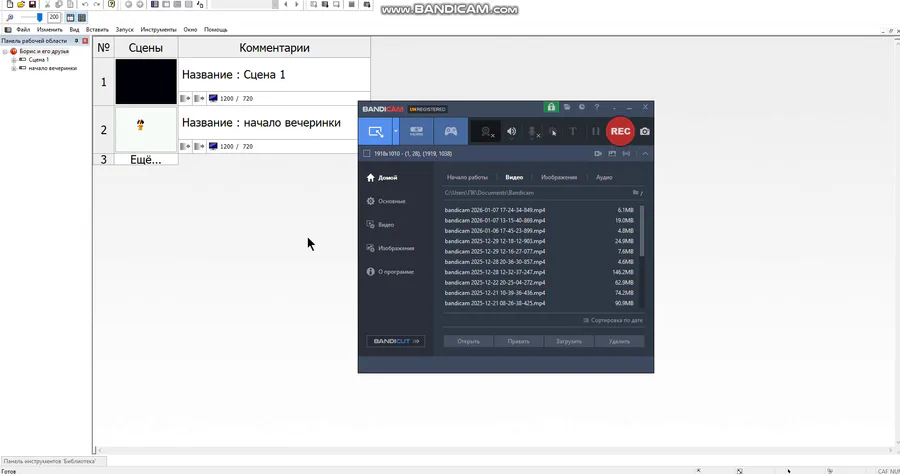Select начало вечеринки in the workspace tree
This screenshot has width=900, height=474.
pyautogui.click(x=52, y=68)
